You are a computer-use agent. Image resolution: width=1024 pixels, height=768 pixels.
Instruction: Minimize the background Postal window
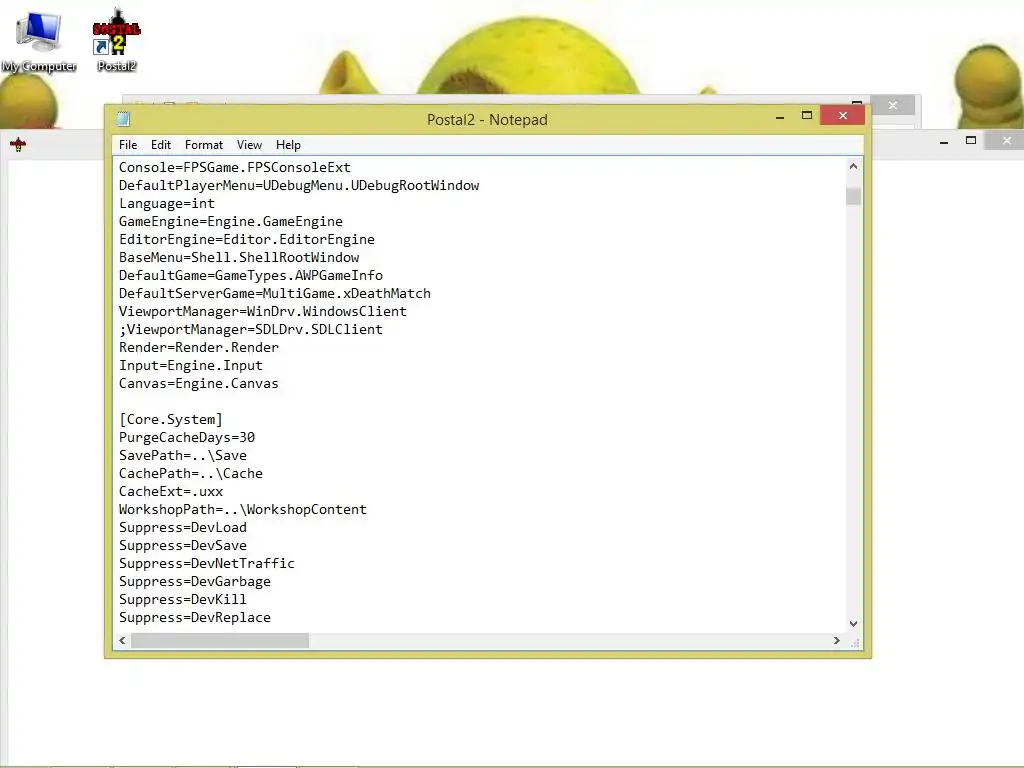click(944, 142)
